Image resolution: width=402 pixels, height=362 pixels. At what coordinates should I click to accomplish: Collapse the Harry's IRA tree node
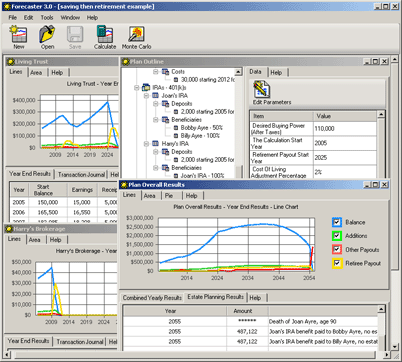coord(146,144)
